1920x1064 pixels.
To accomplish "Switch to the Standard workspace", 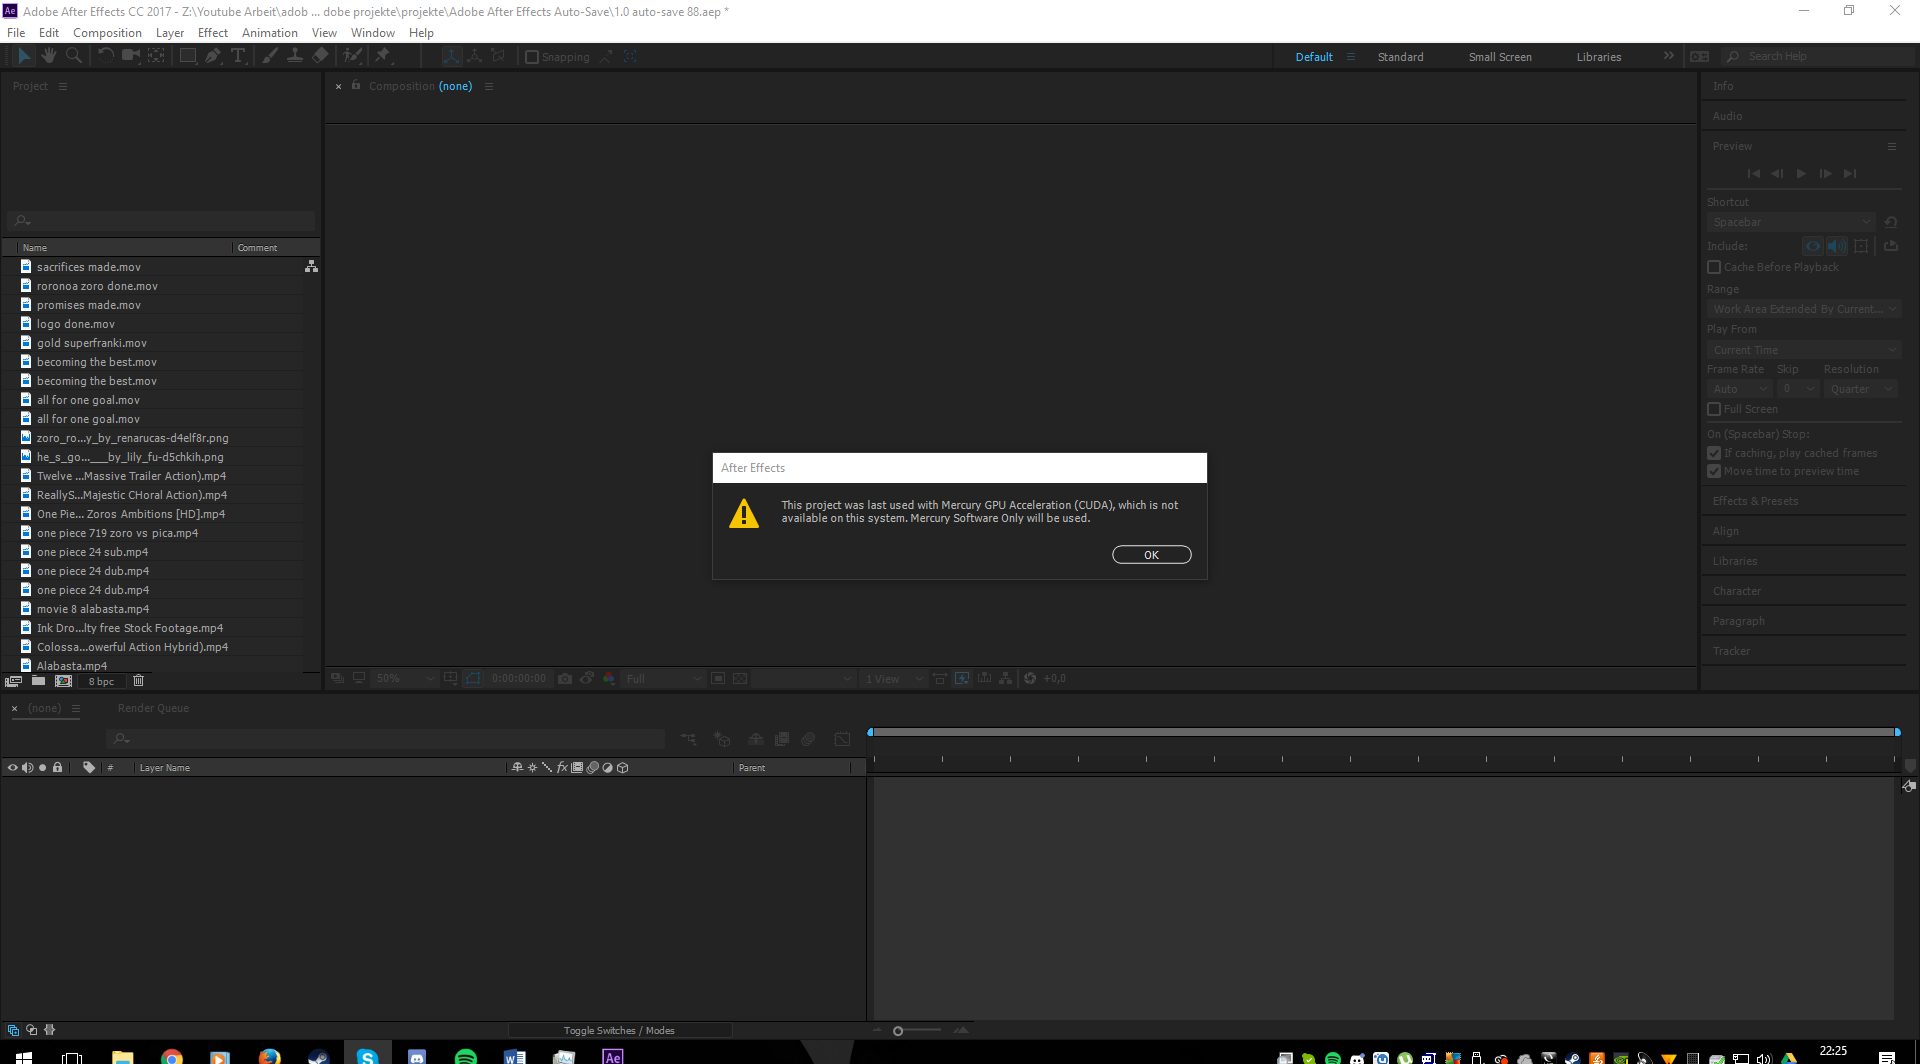I will coord(1400,57).
